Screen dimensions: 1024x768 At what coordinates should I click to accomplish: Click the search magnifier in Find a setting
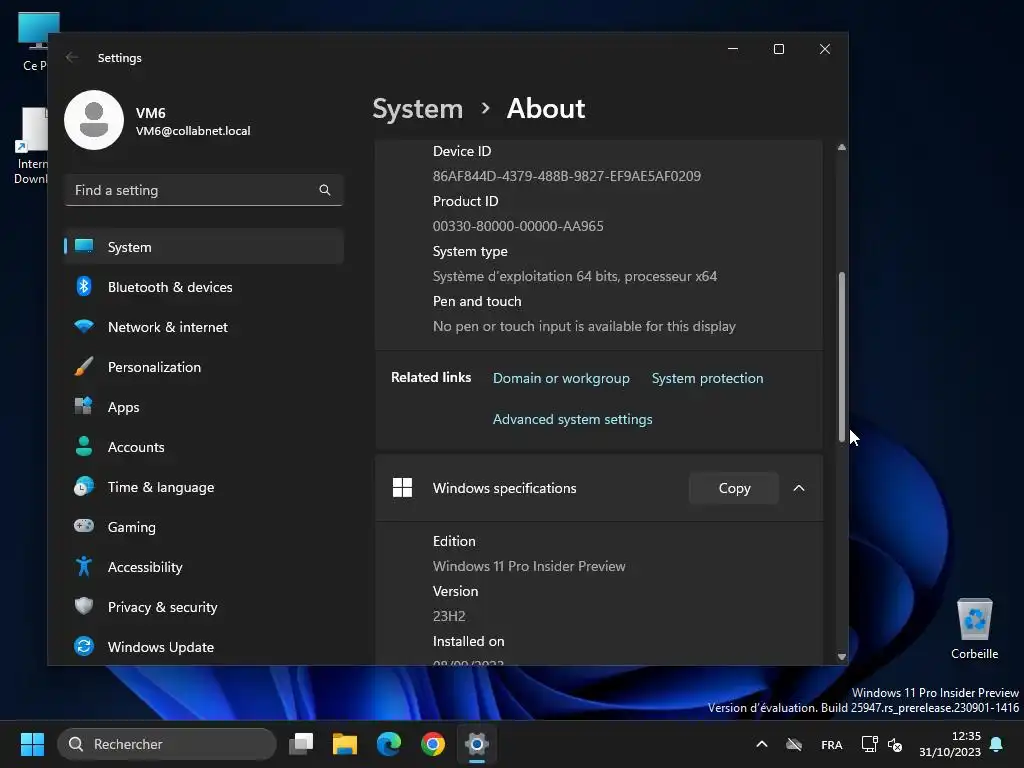click(325, 190)
